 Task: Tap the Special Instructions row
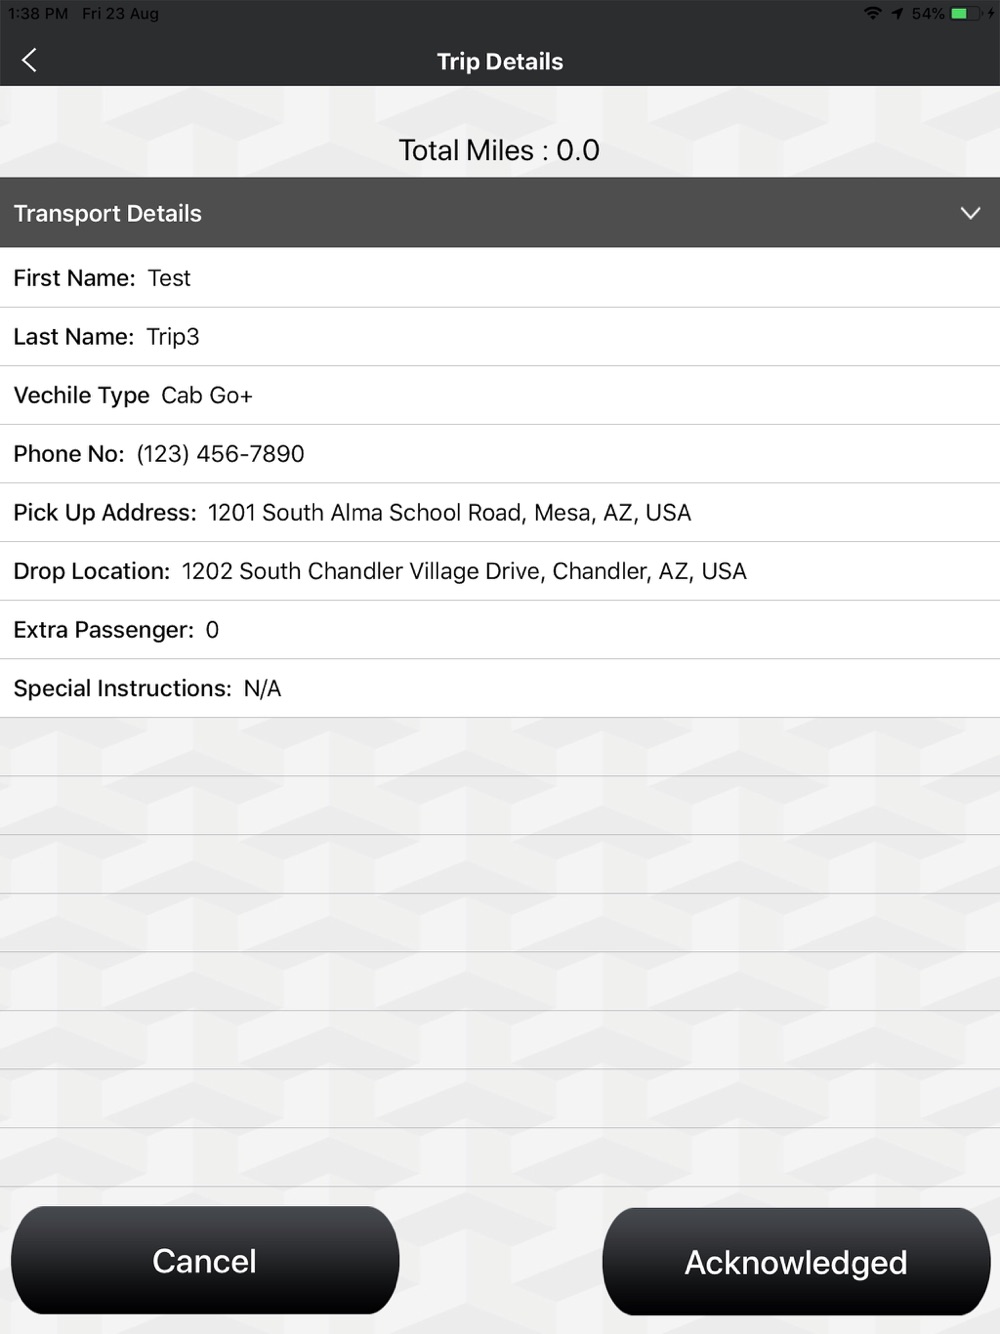click(500, 688)
